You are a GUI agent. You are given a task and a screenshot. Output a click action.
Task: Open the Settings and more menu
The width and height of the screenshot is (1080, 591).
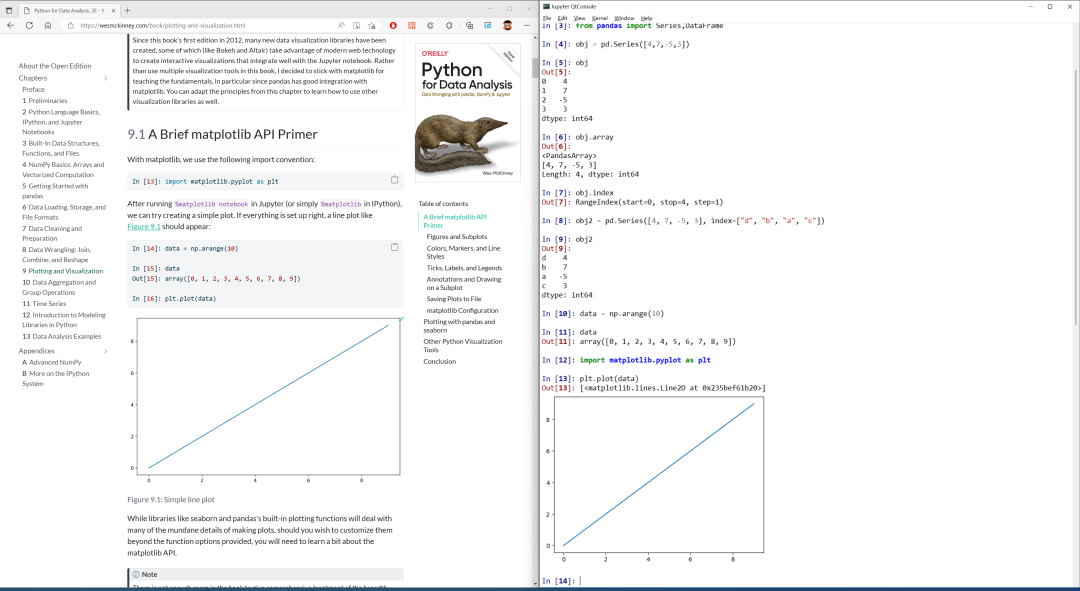coord(528,25)
